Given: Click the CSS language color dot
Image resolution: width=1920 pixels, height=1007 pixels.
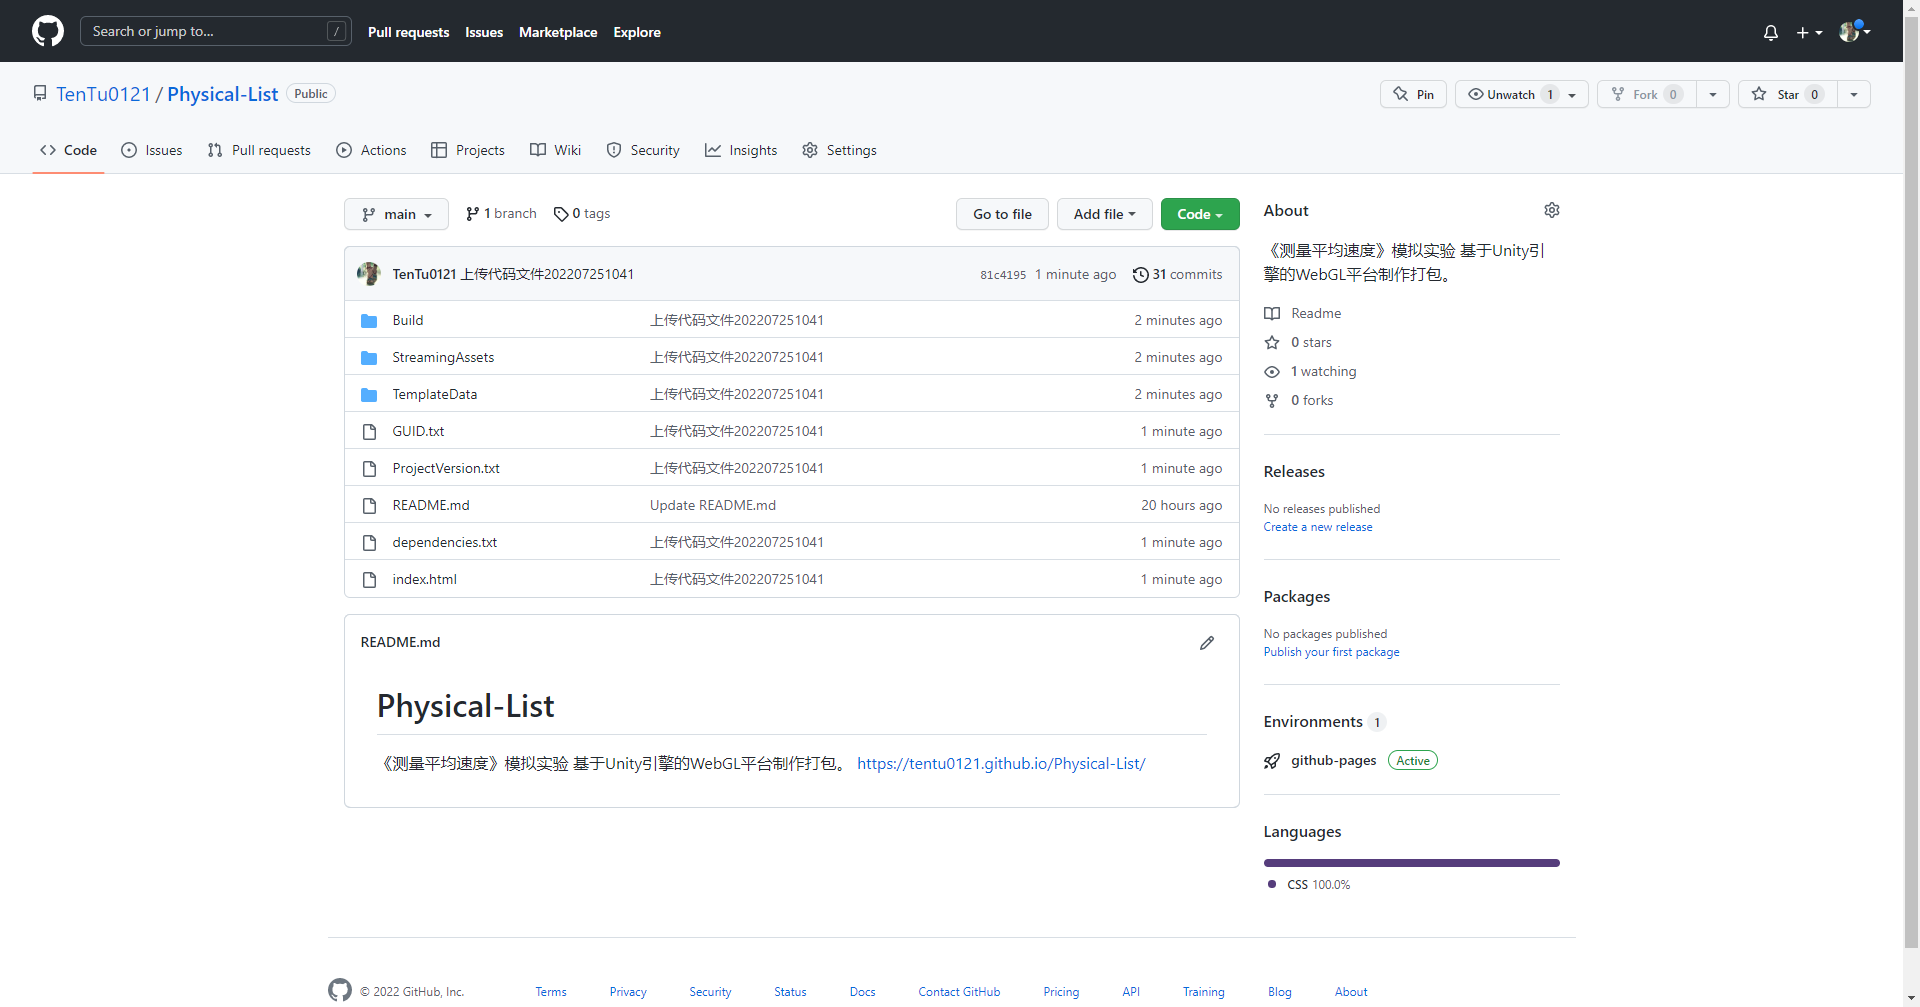Looking at the screenshot, I should click(x=1272, y=884).
